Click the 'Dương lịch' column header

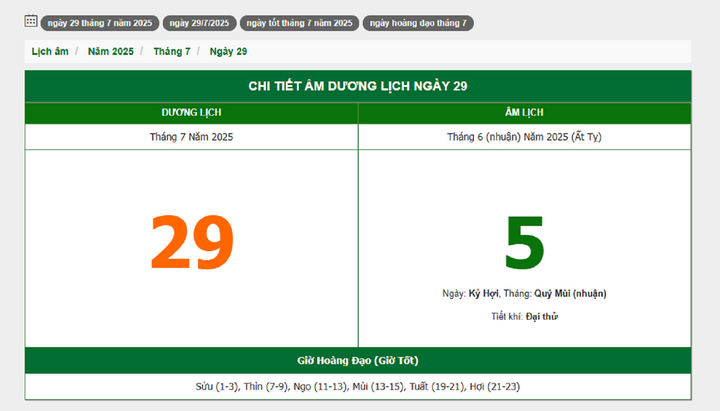[191, 113]
